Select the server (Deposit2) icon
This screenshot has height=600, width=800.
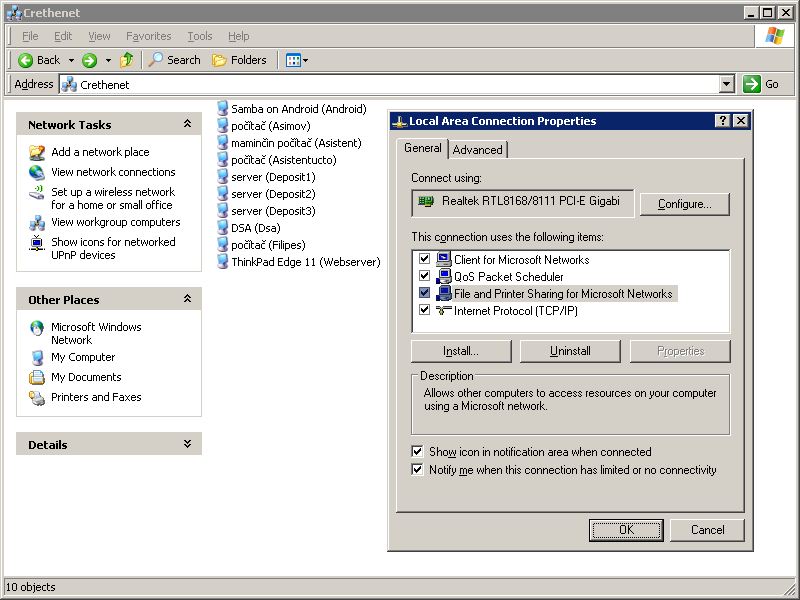click(x=222, y=193)
